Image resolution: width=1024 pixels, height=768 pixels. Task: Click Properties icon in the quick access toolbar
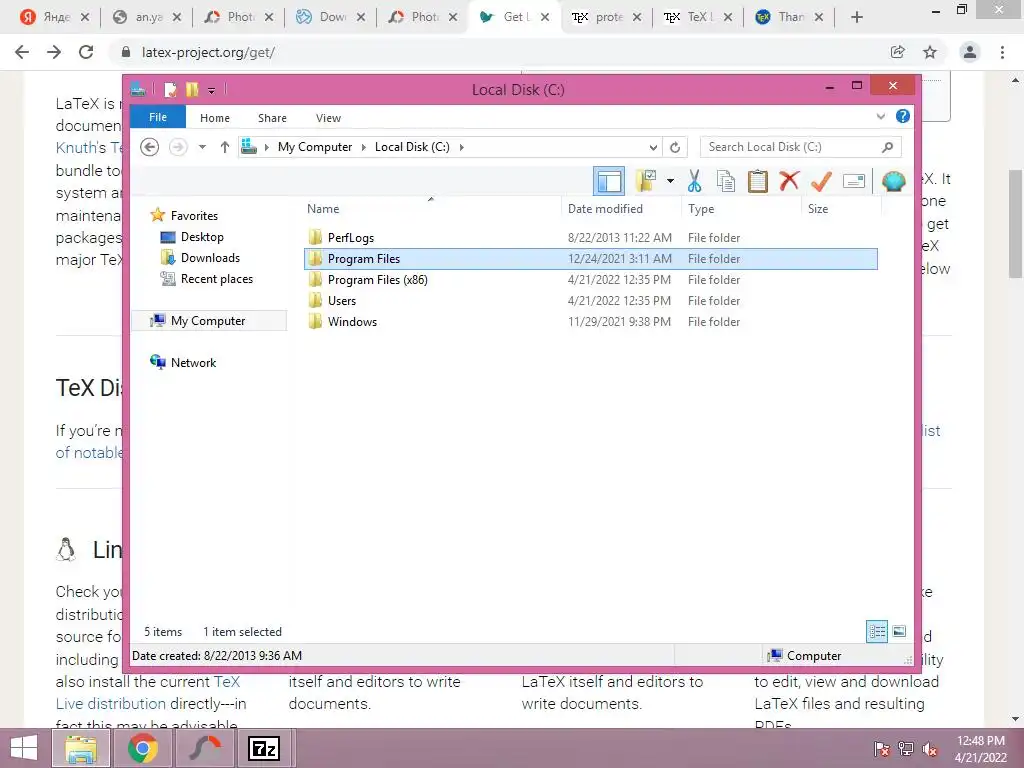[x=170, y=89]
